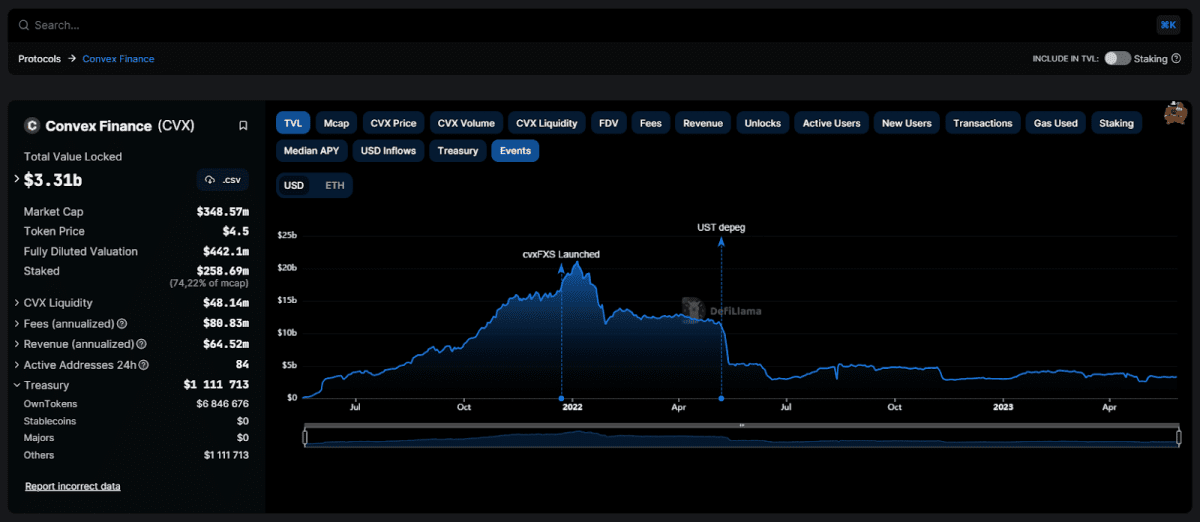Click the Market Cap value $348.57m
This screenshot has height=522, width=1200.
223,212
